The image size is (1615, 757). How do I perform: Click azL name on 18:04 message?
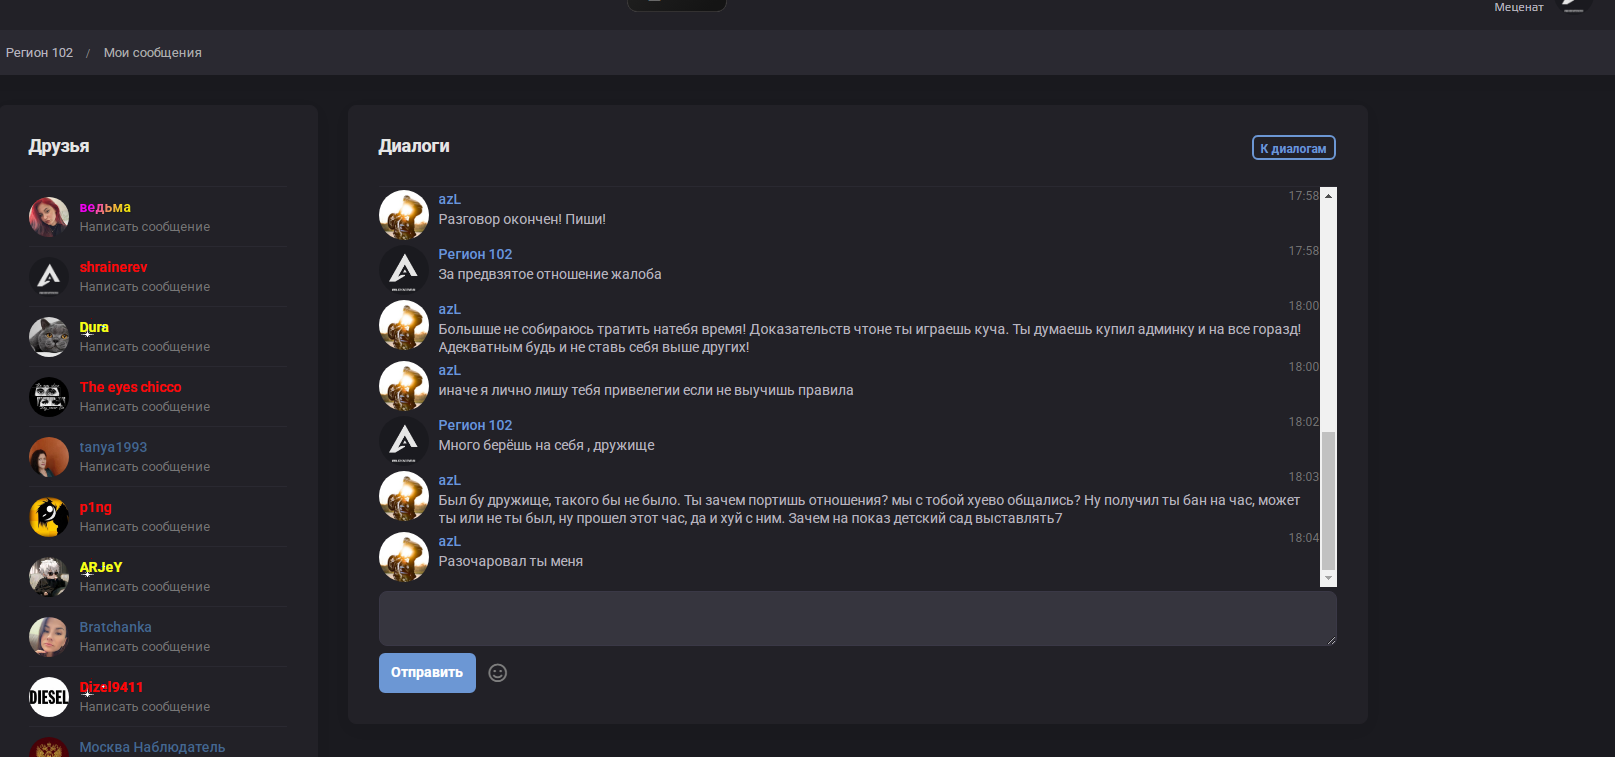pos(449,541)
